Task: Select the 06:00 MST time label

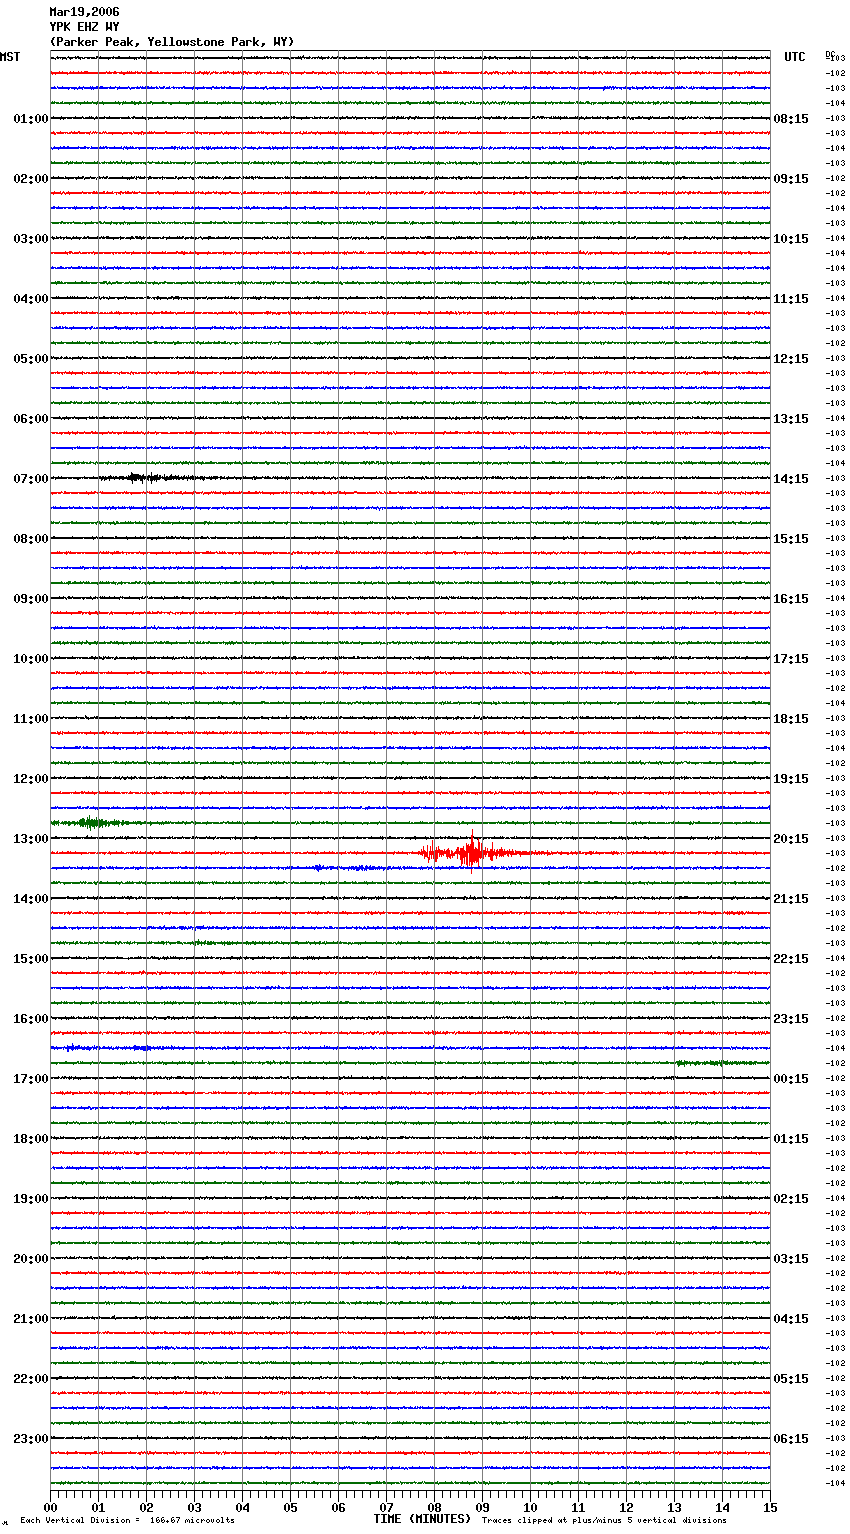Action: point(31,419)
